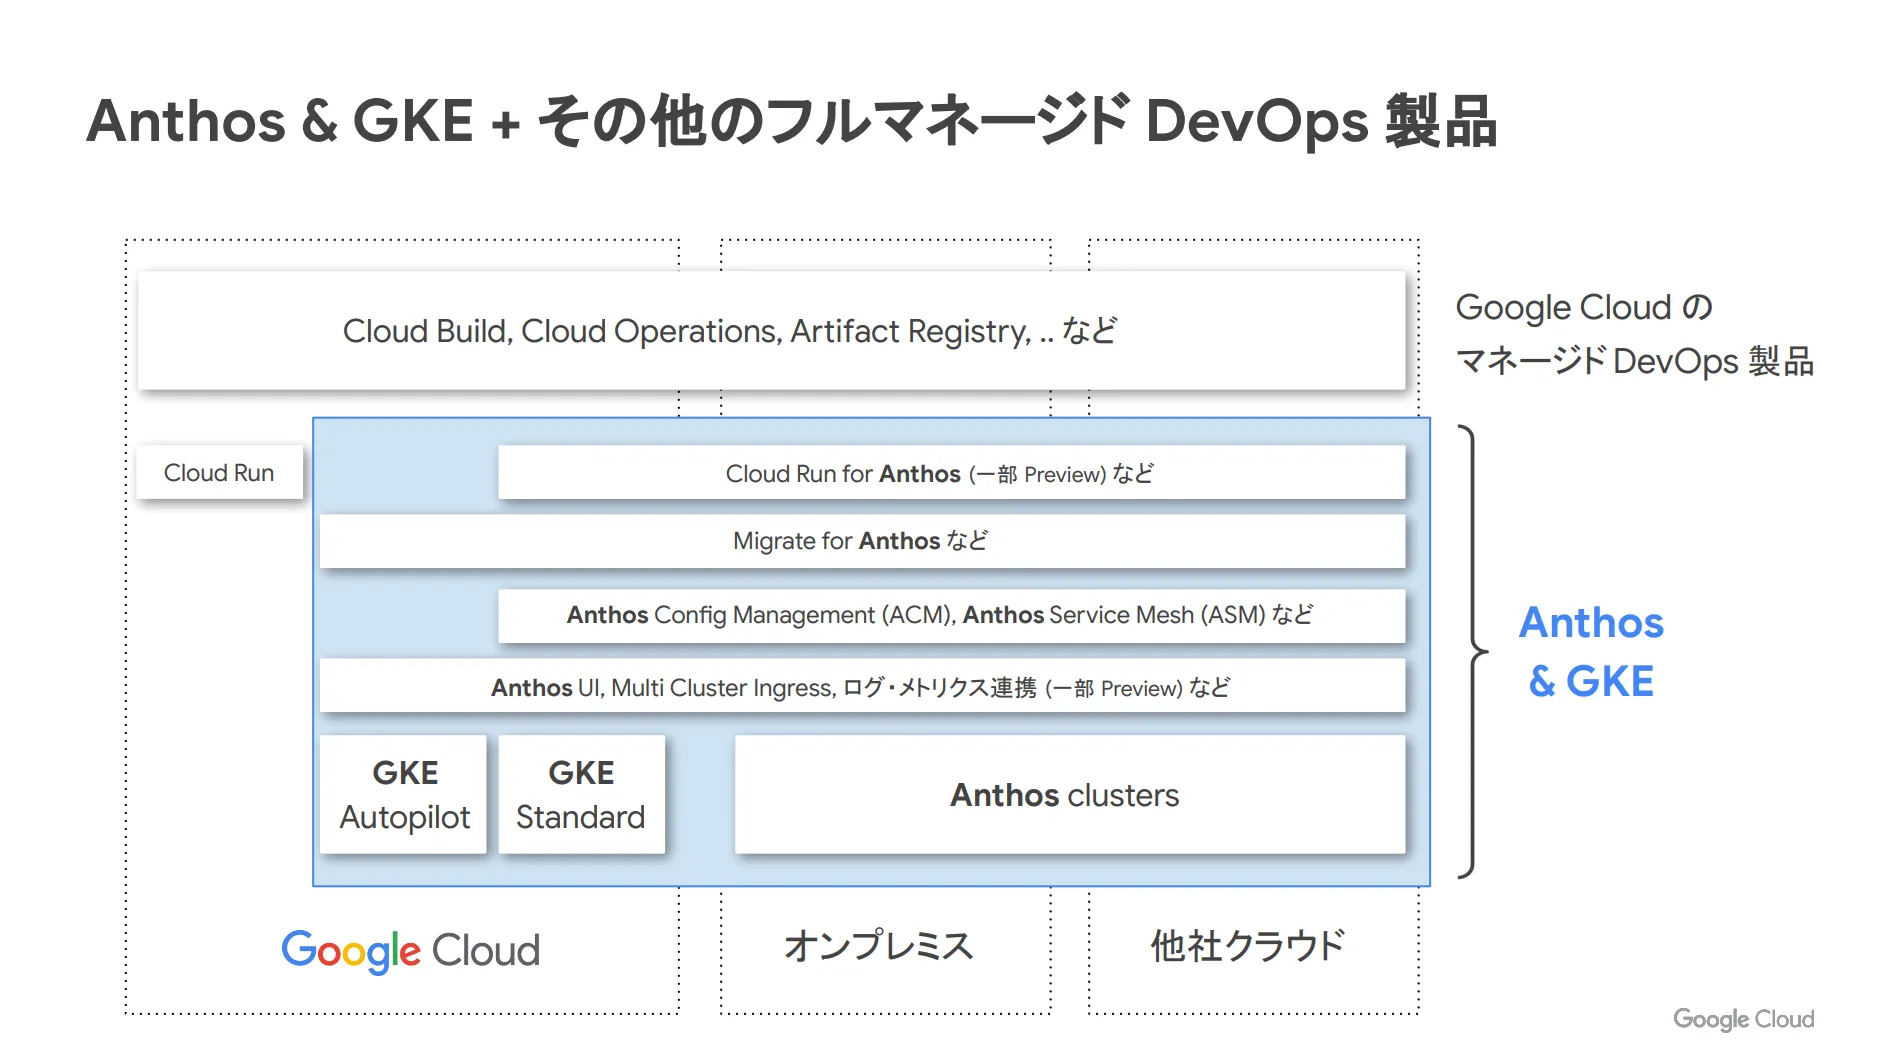
Task: Select the Cloud Run for Anthos box
Action: [x=952, y=473]
